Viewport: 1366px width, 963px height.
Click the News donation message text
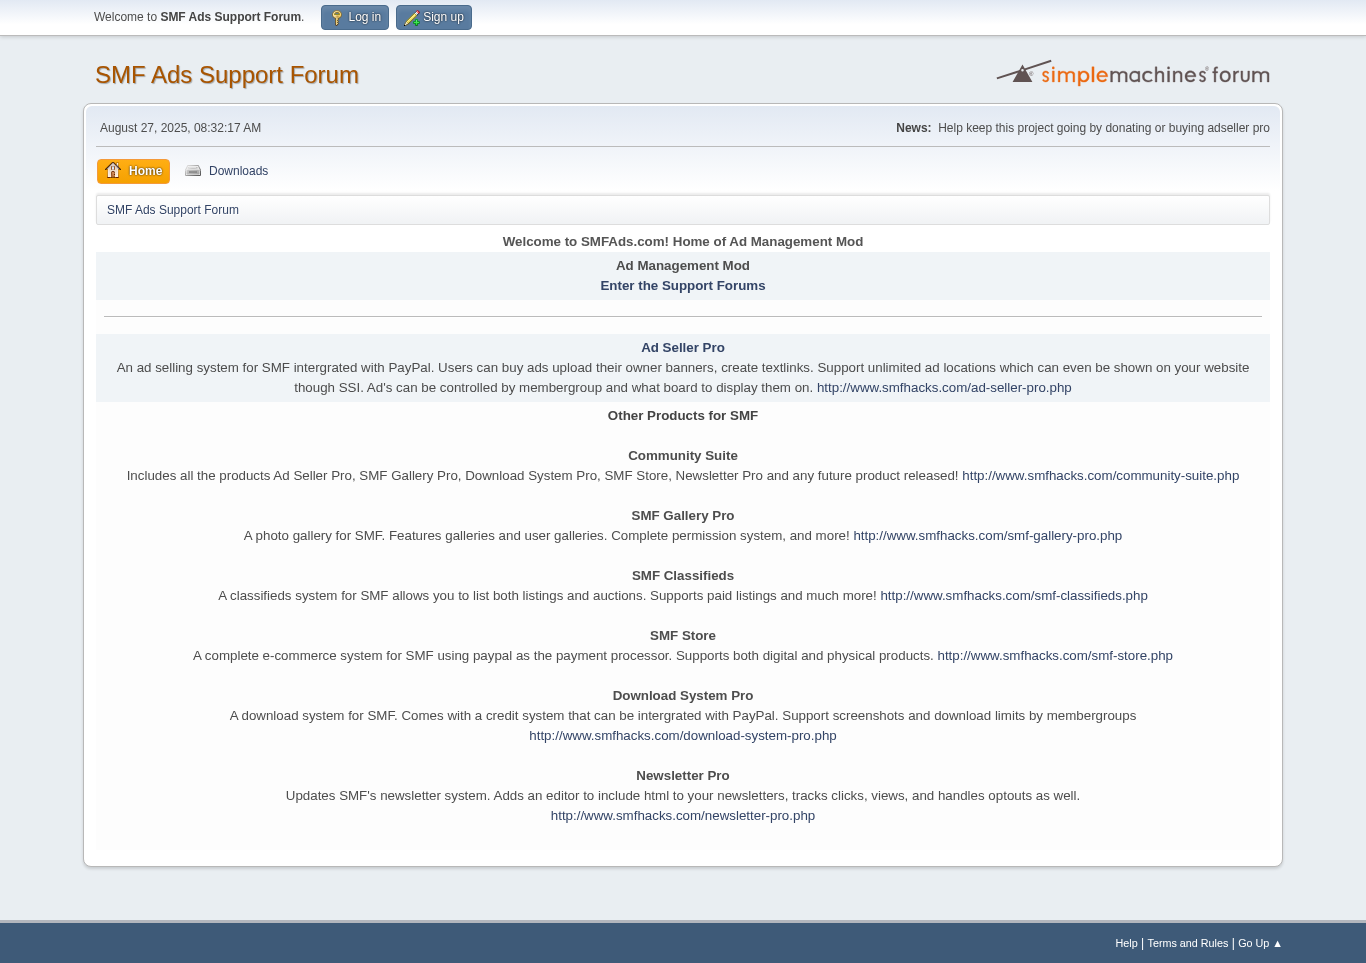(1104, 128)
